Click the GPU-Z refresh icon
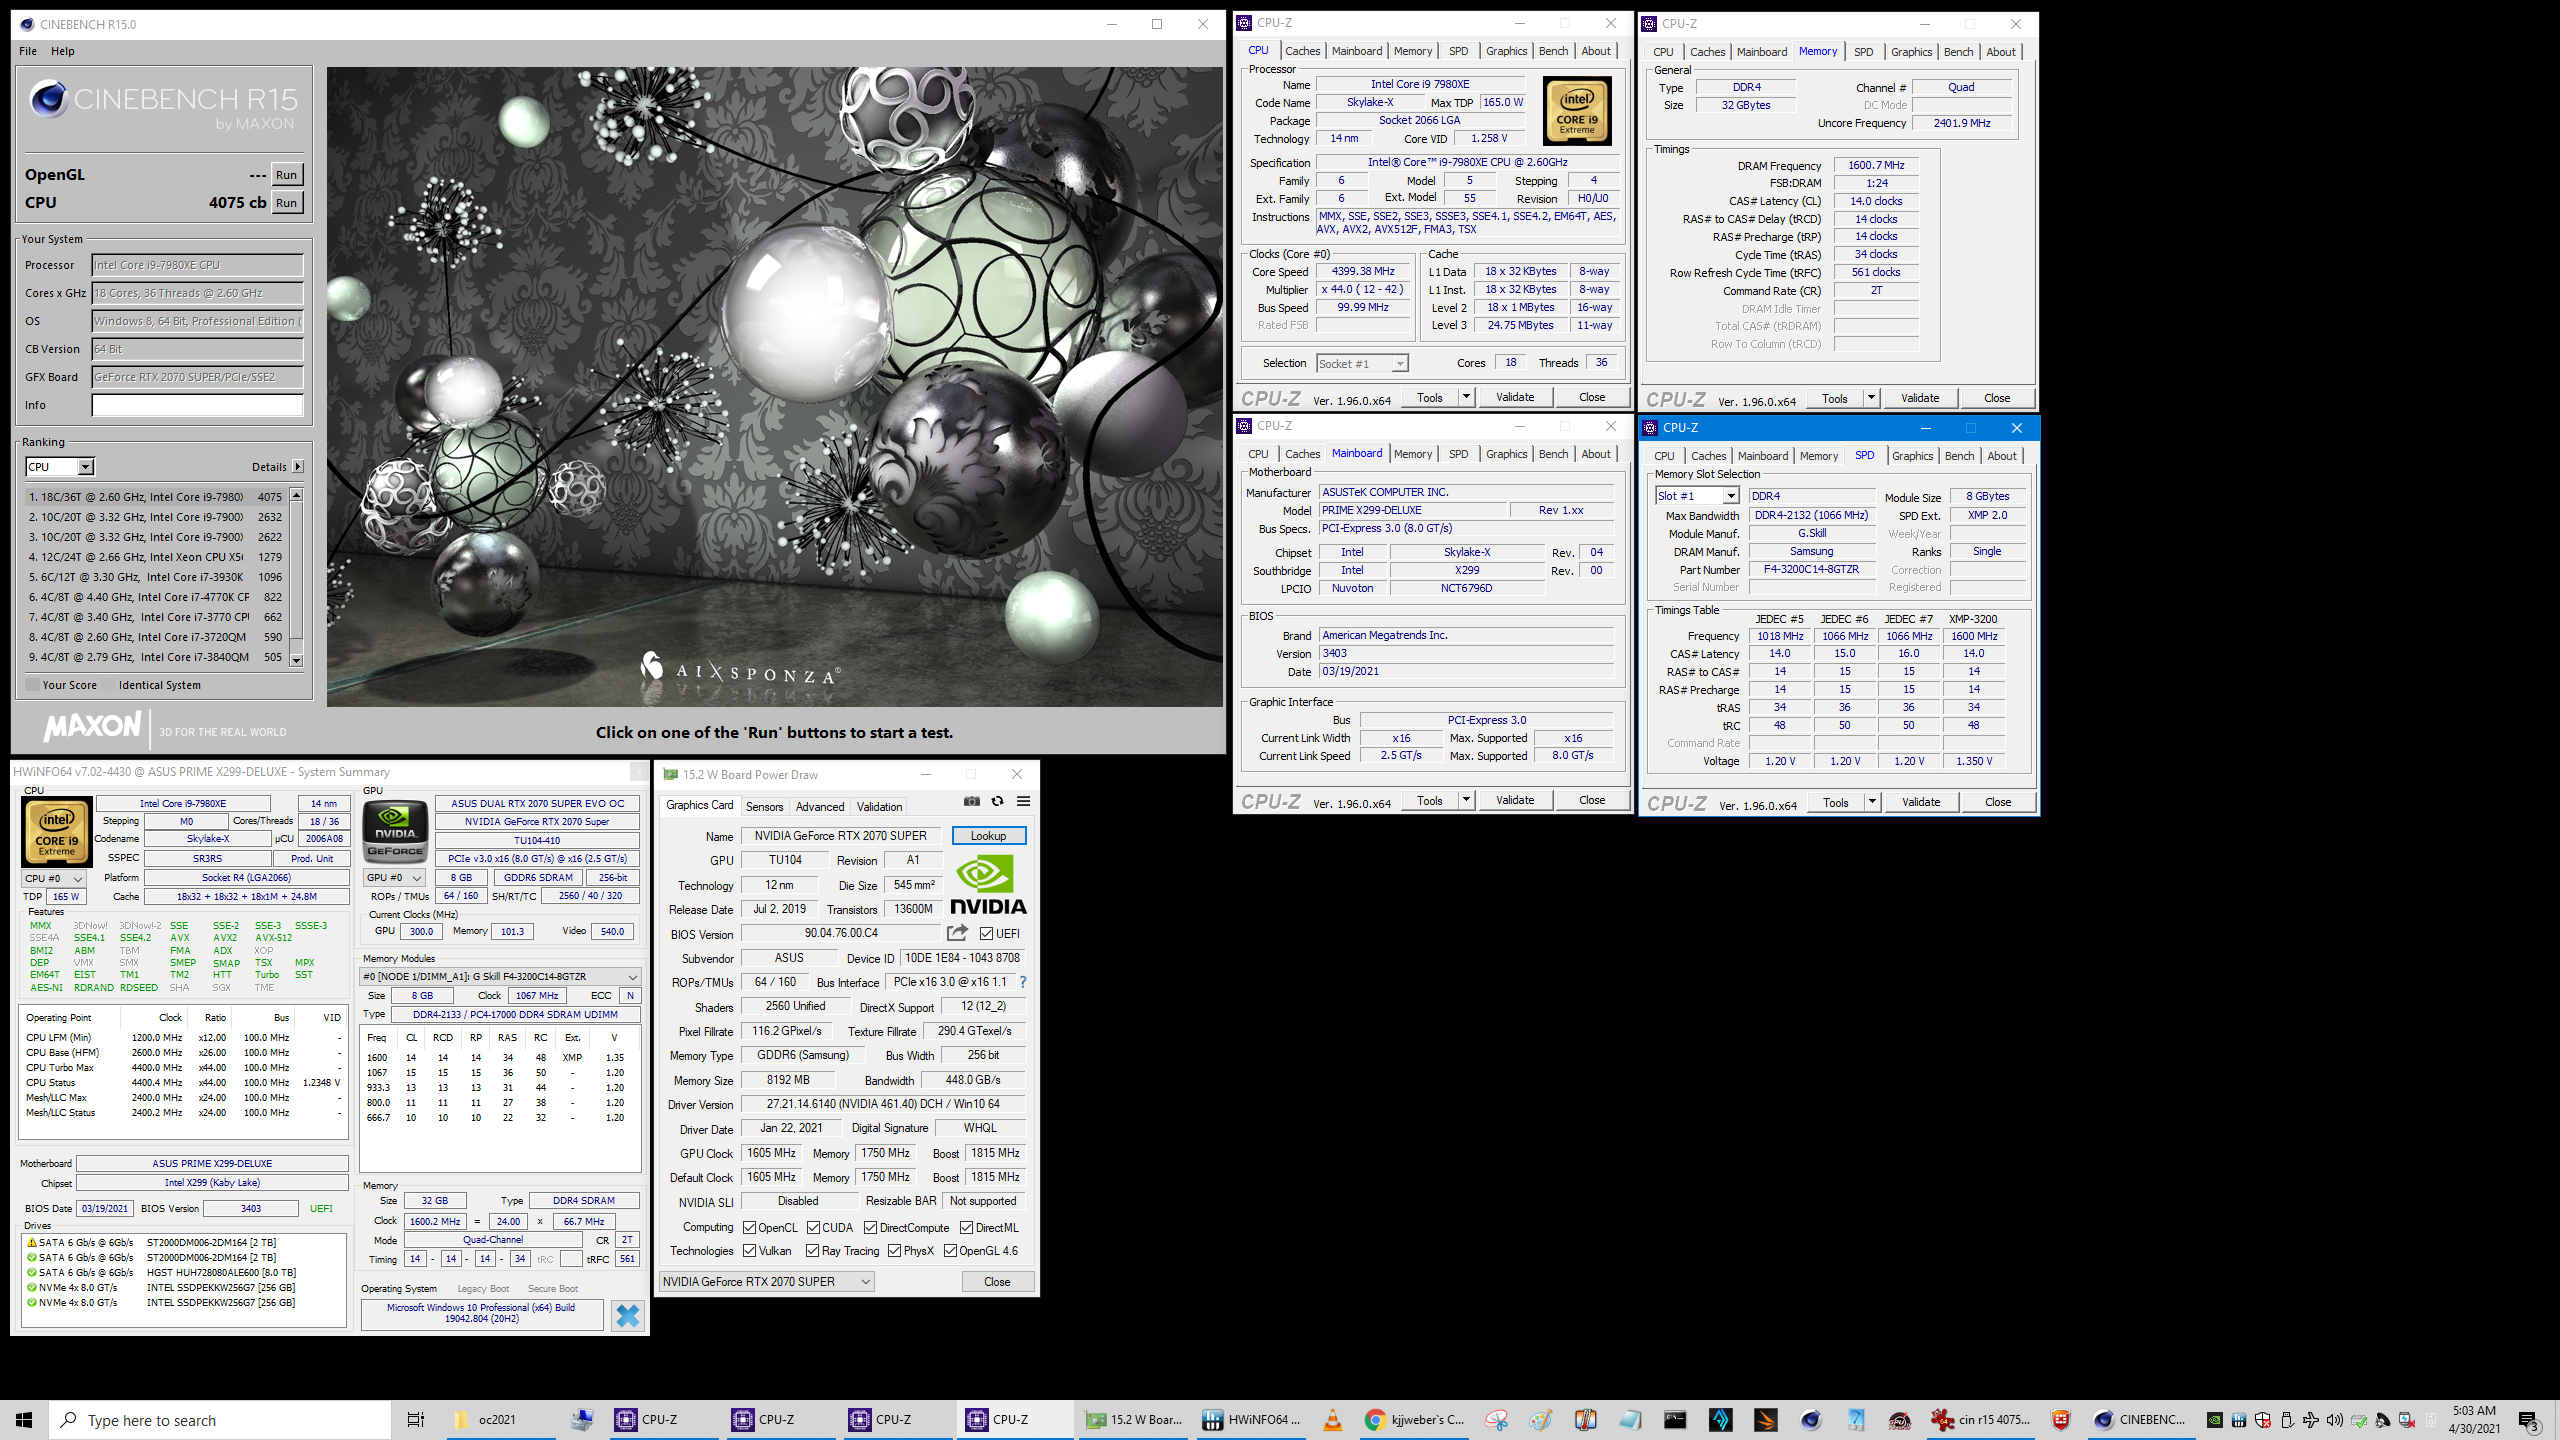2560x1440 pixels. coord(997,801)
